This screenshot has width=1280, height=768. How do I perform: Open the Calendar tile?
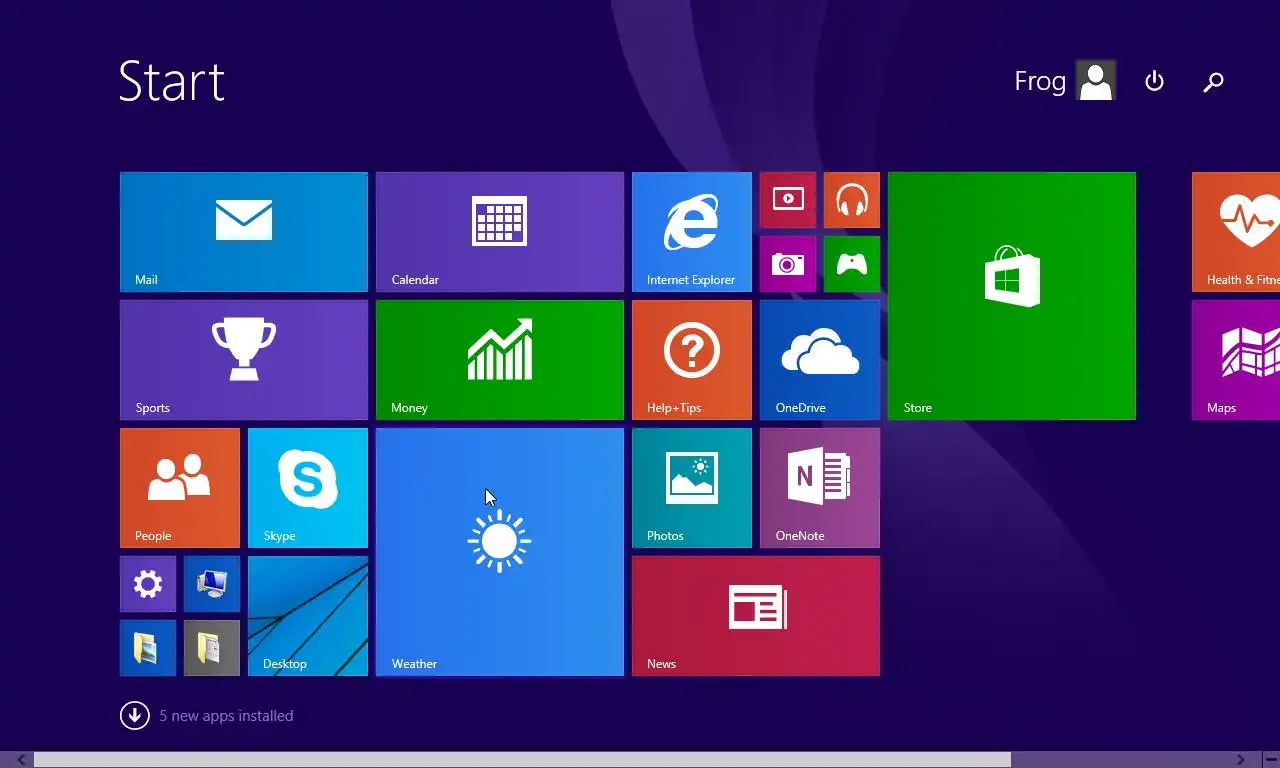pyautogui.click(x=500, y=232)
